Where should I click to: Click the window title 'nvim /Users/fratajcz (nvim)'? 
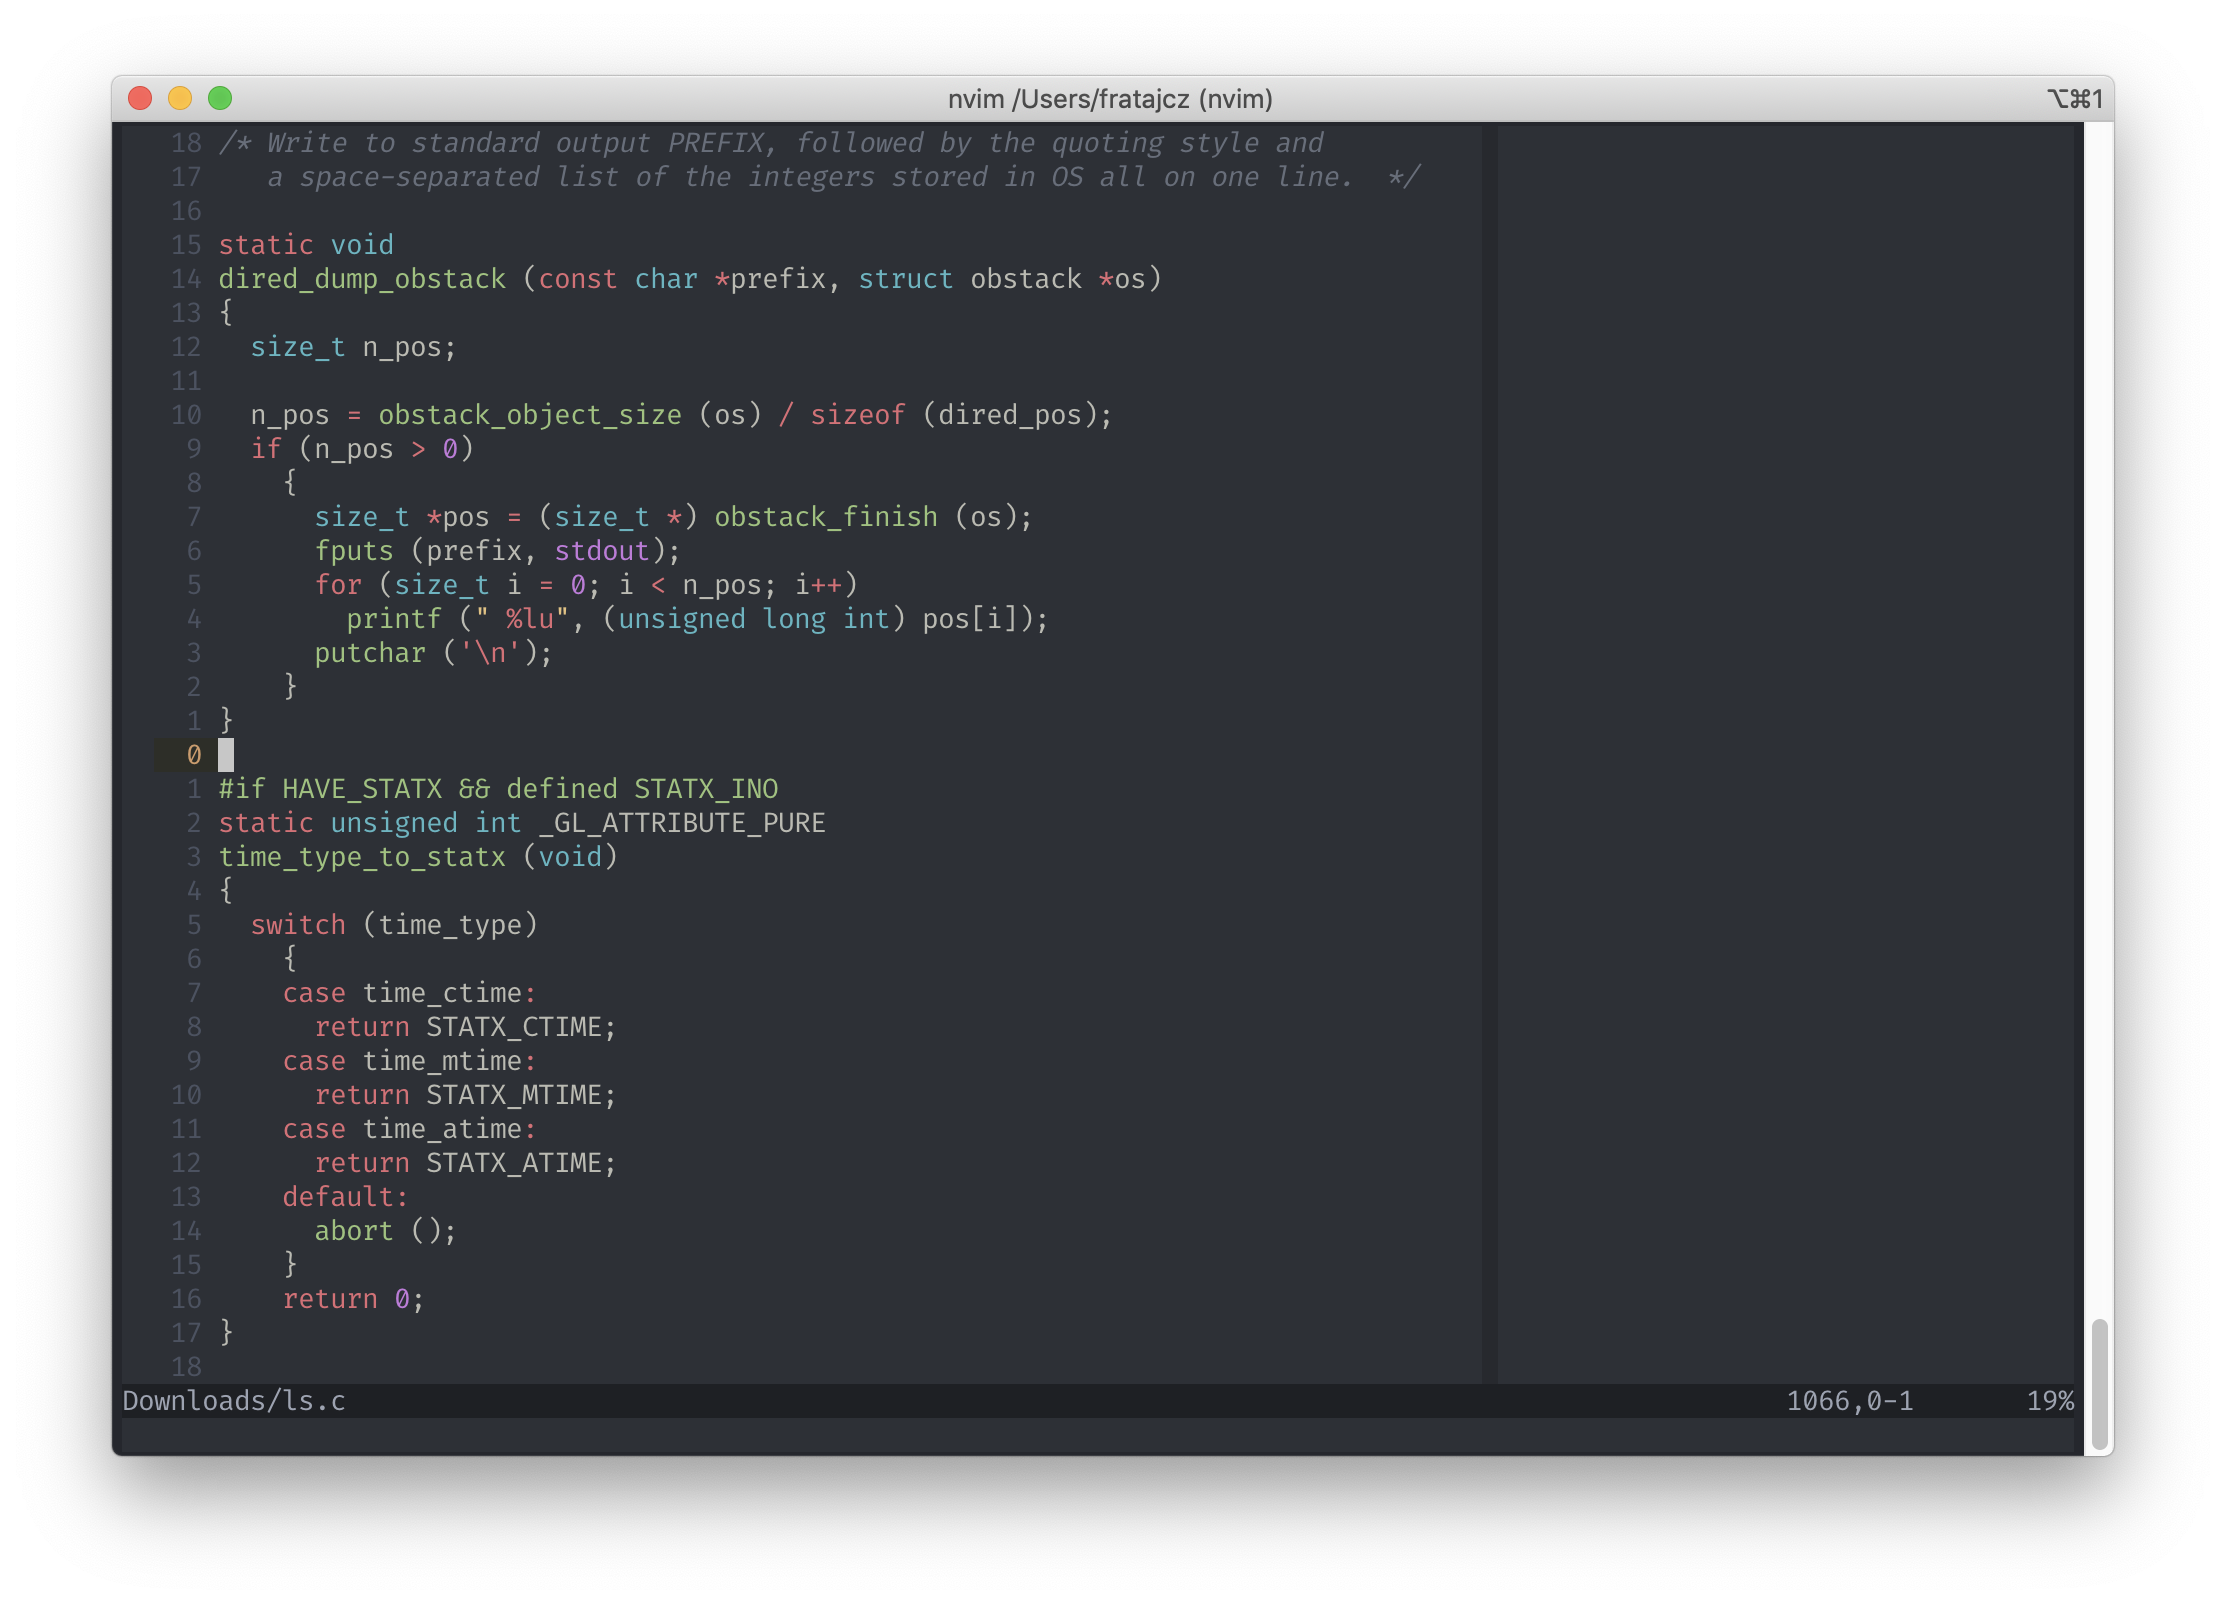click(1110, 99)
